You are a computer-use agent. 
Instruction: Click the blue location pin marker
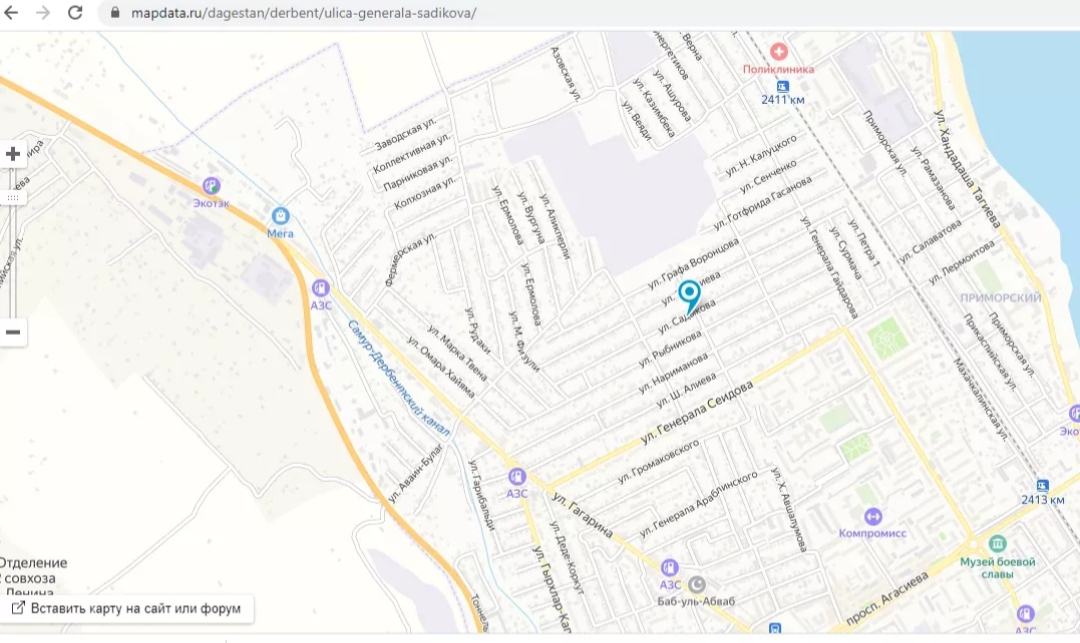[689, 297]
